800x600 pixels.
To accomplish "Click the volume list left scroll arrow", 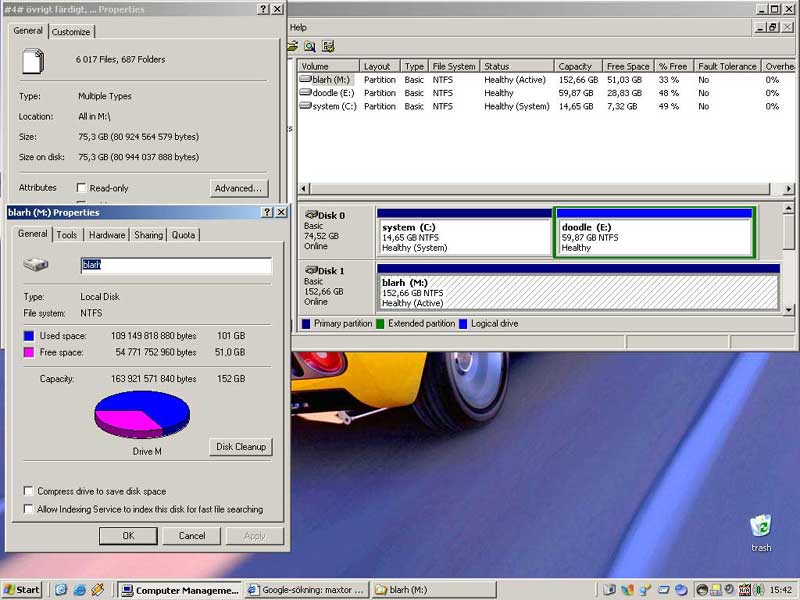I will [304, 189].
